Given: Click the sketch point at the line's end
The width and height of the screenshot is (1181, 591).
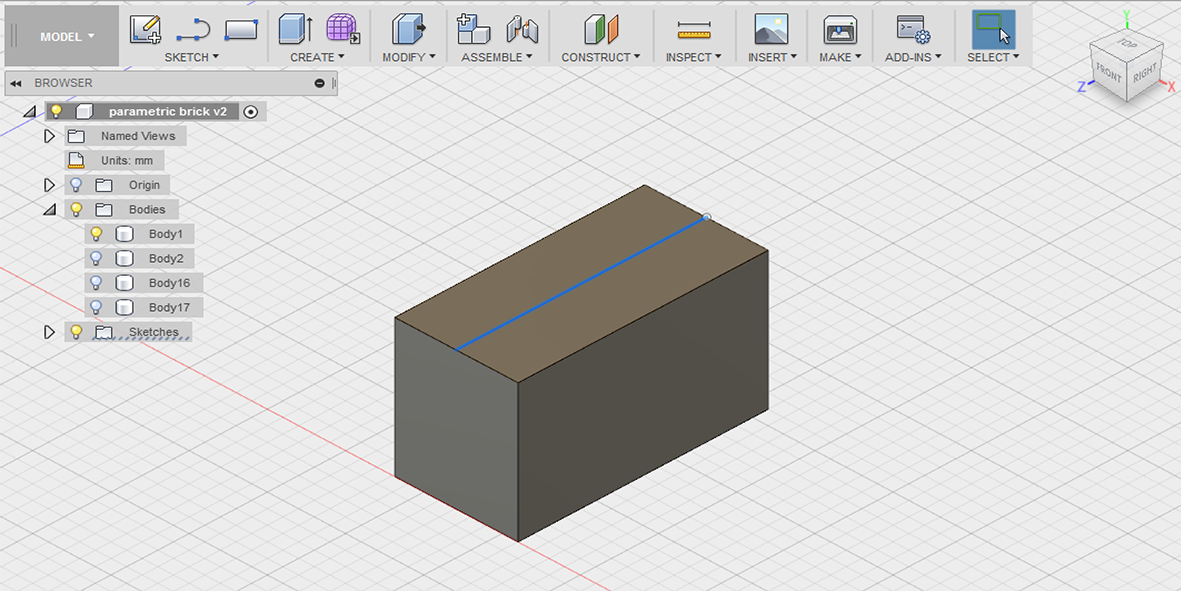Looking at the screenshot, I should [x=706, y=218].
